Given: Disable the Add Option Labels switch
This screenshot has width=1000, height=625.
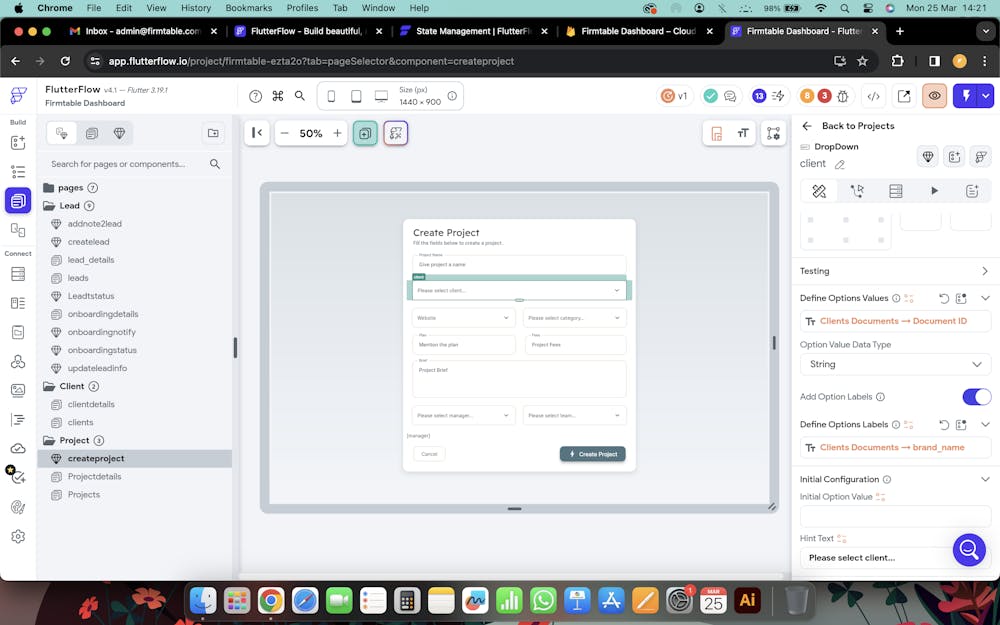Looking at the screenshot, I should click(976, 397).
